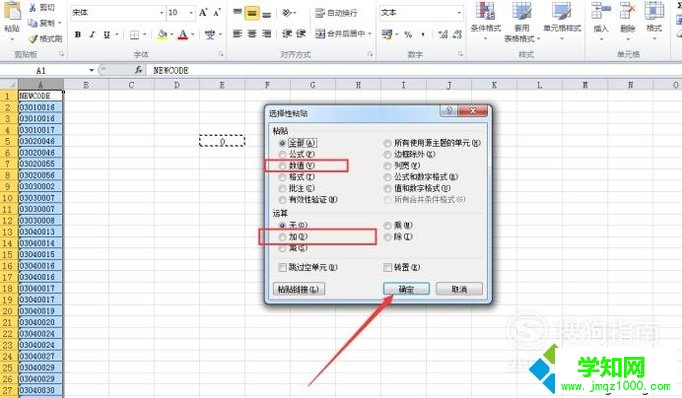Decrease decimal places icon

(x=457, y=34)
